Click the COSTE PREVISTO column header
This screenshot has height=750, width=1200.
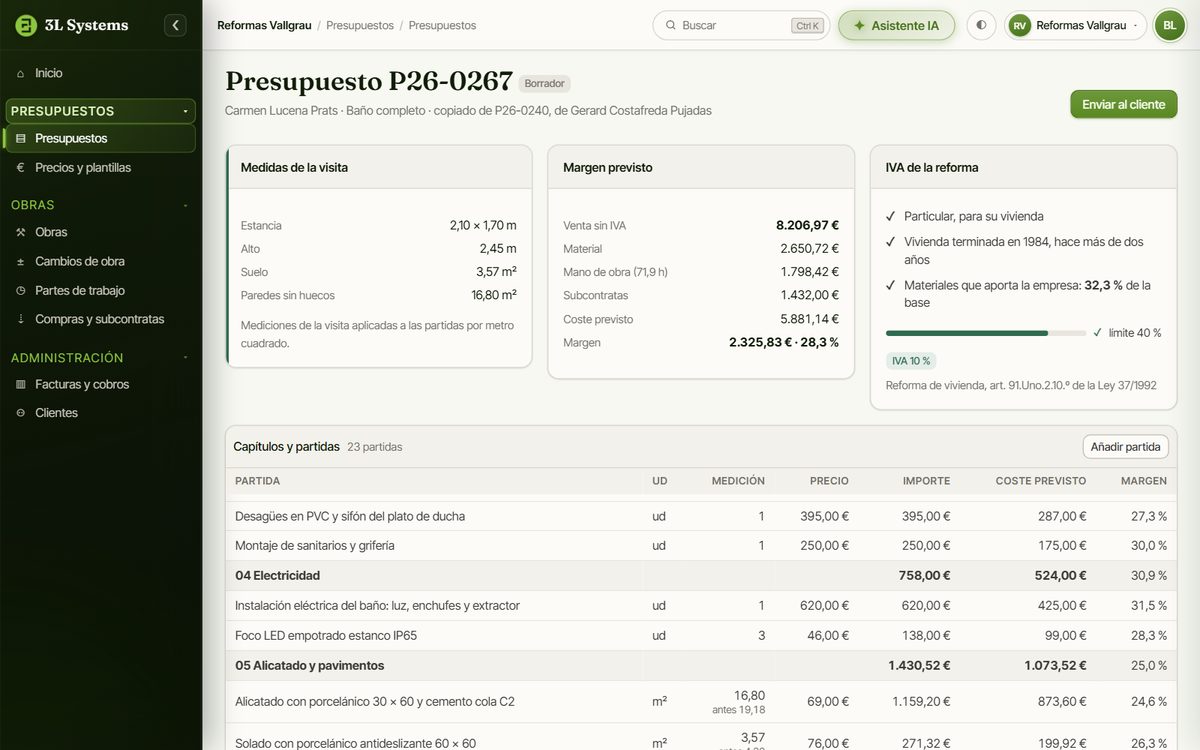(1041, 481)
